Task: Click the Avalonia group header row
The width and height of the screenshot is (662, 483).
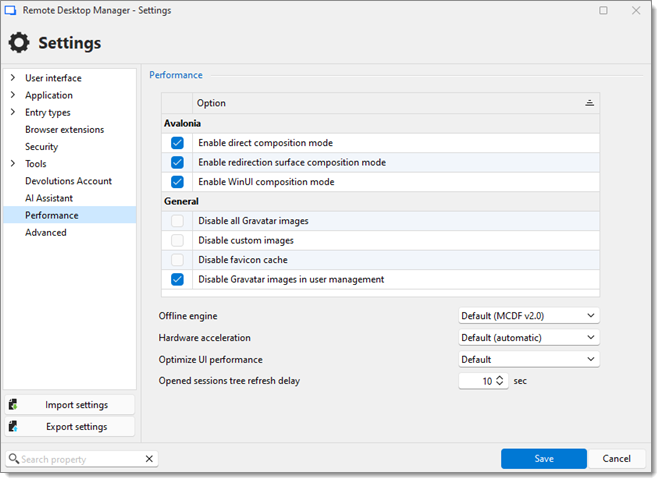Action: click(380, 124)
